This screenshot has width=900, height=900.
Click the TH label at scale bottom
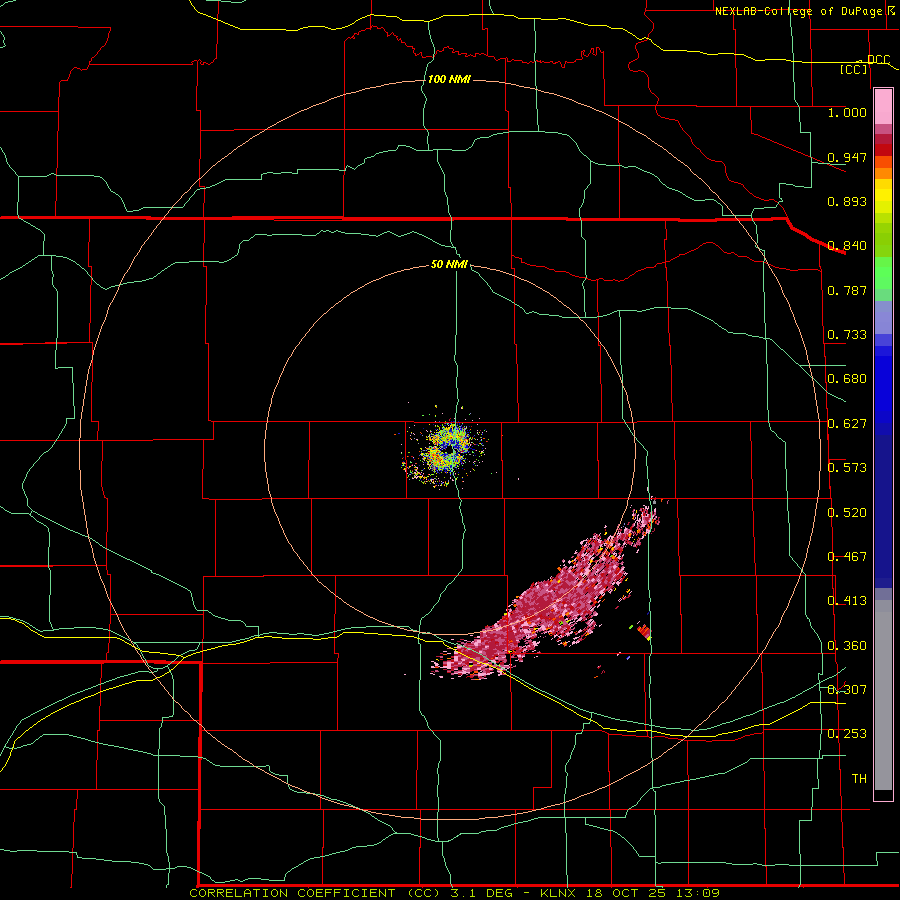tap(859, 779)
